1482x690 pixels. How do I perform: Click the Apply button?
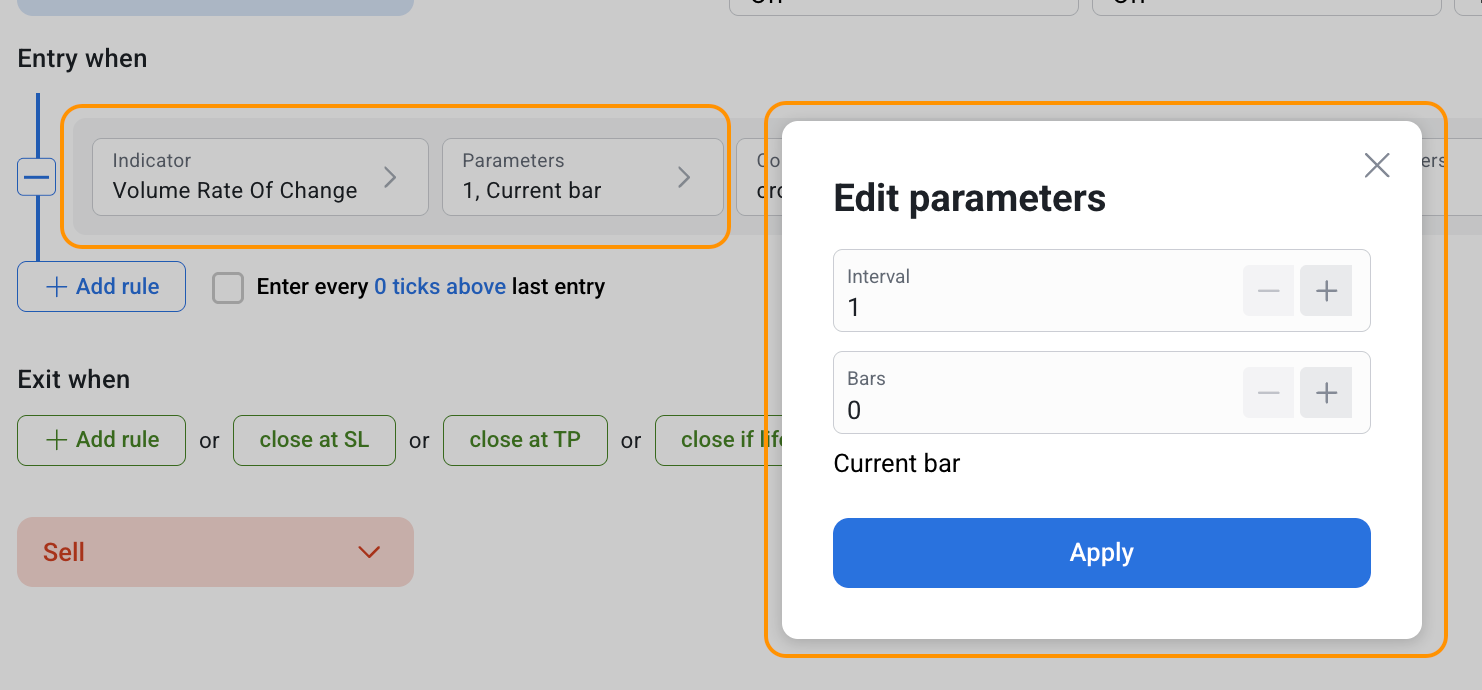[x=1101, y=553]
